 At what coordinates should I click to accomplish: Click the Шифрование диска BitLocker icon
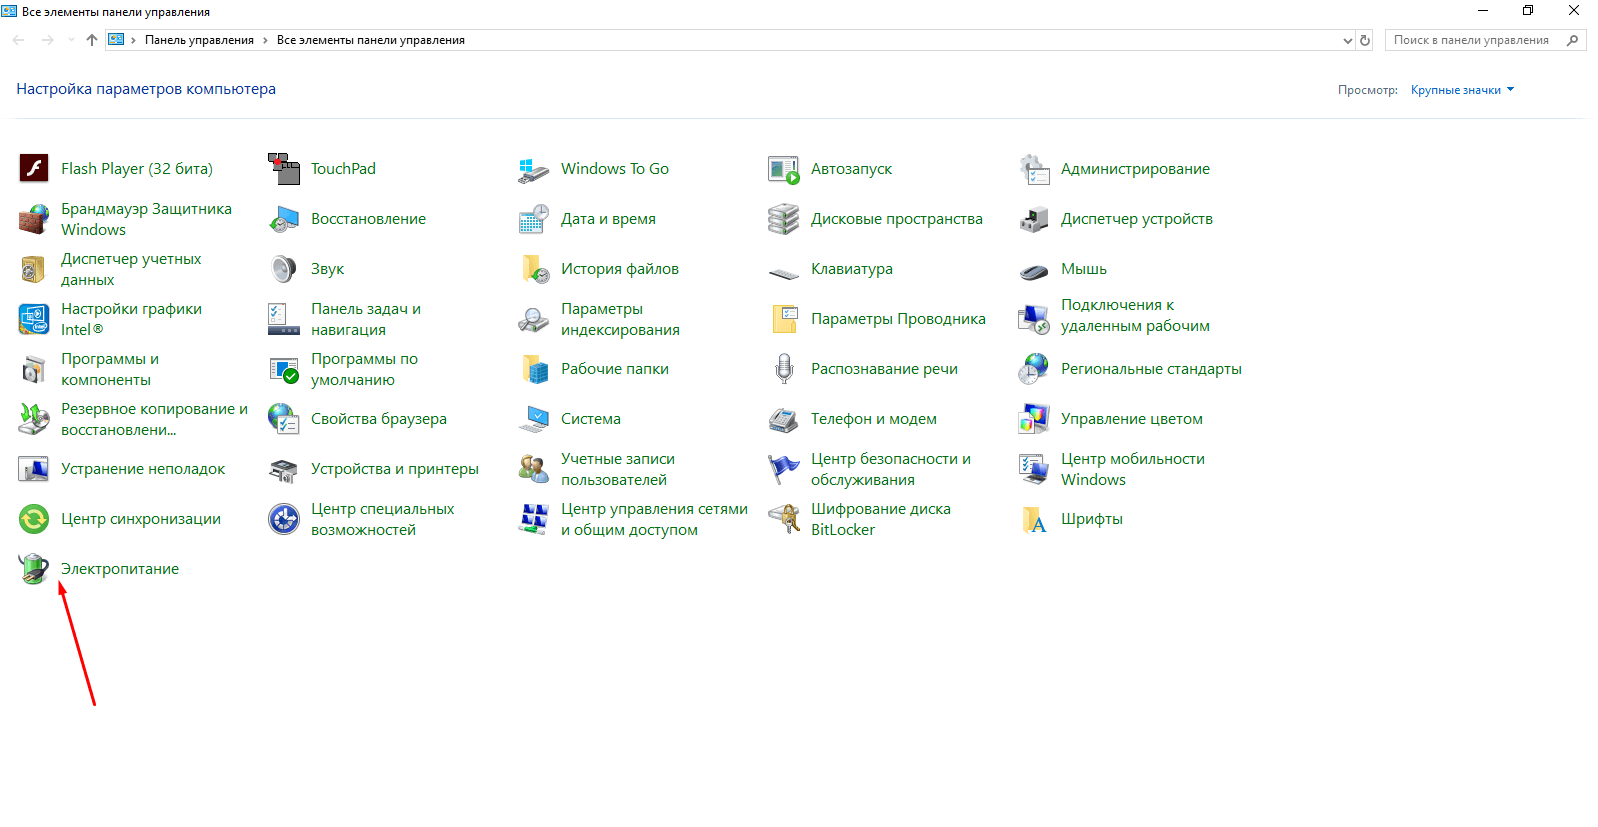[784, 519]
